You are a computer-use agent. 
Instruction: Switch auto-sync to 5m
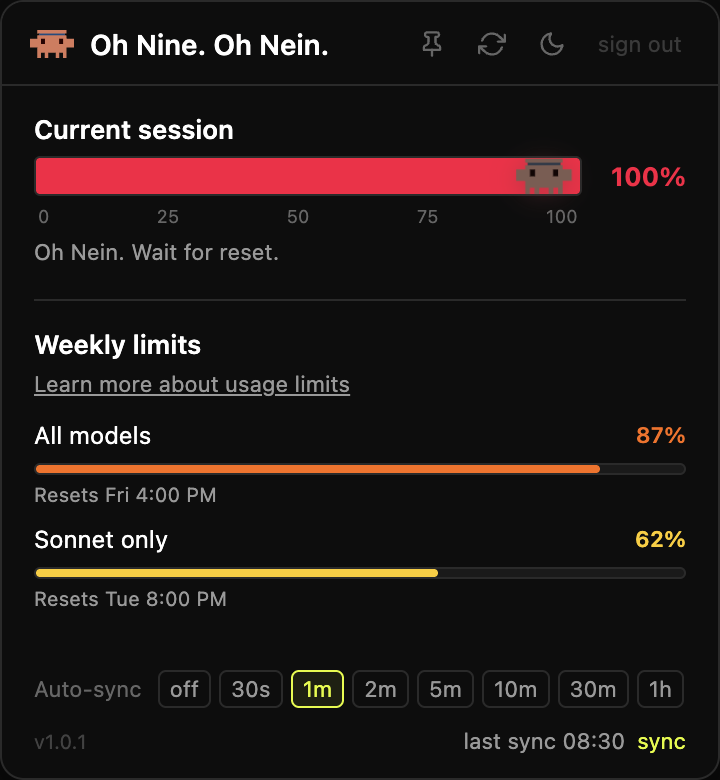(445, 689)
